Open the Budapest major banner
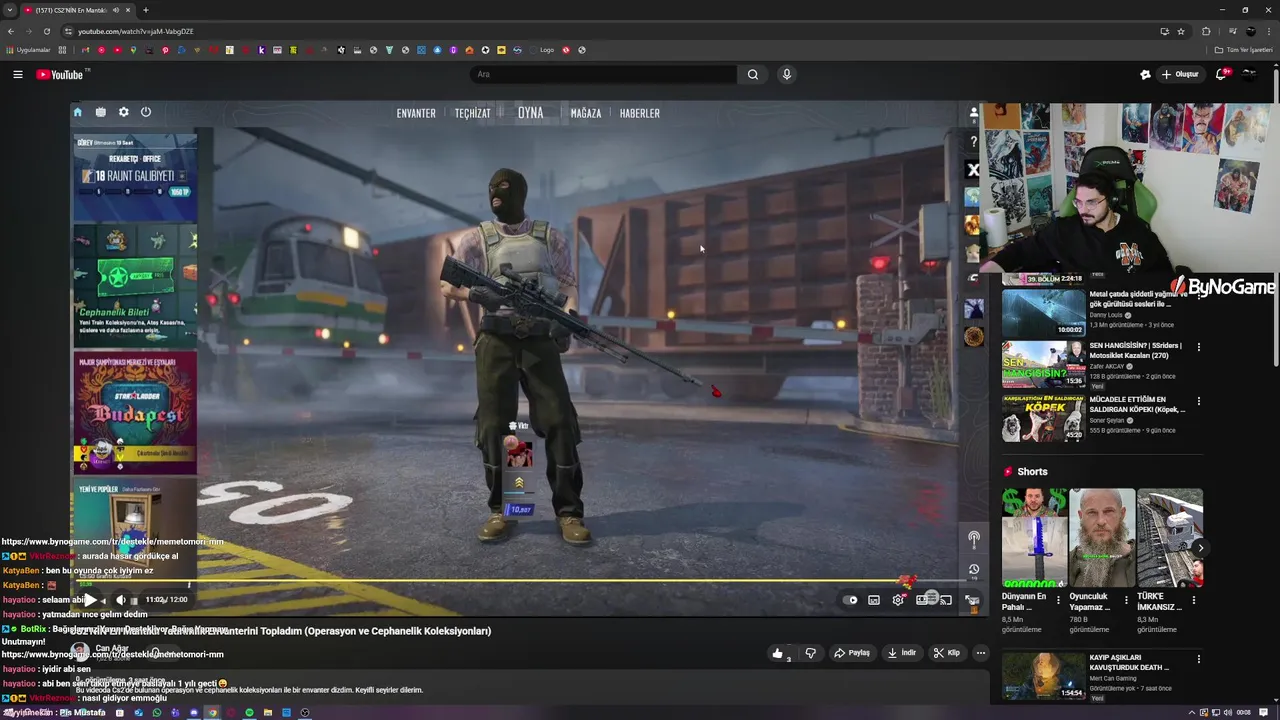1280x720 pixels. coord(135,413)
